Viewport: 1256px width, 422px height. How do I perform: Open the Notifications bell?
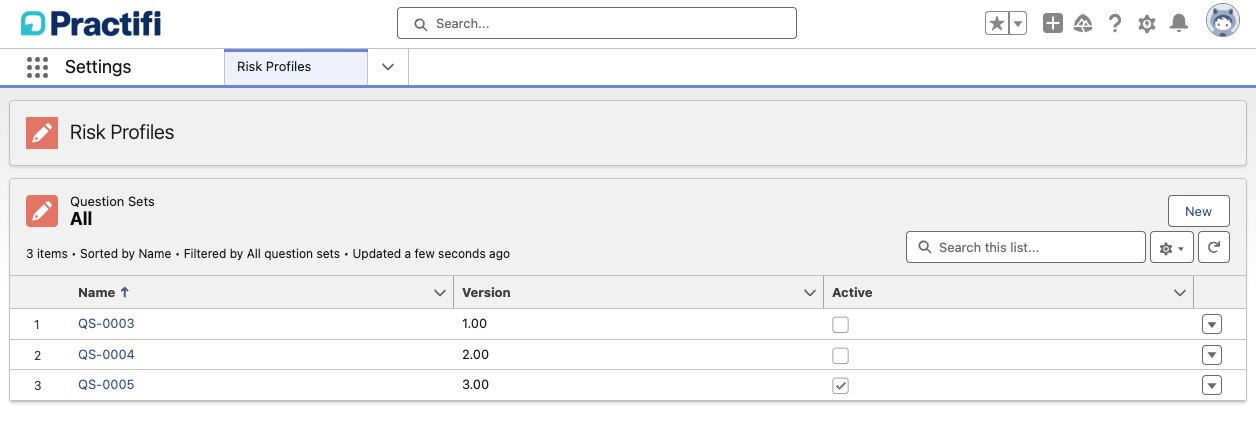point(1179,23)
